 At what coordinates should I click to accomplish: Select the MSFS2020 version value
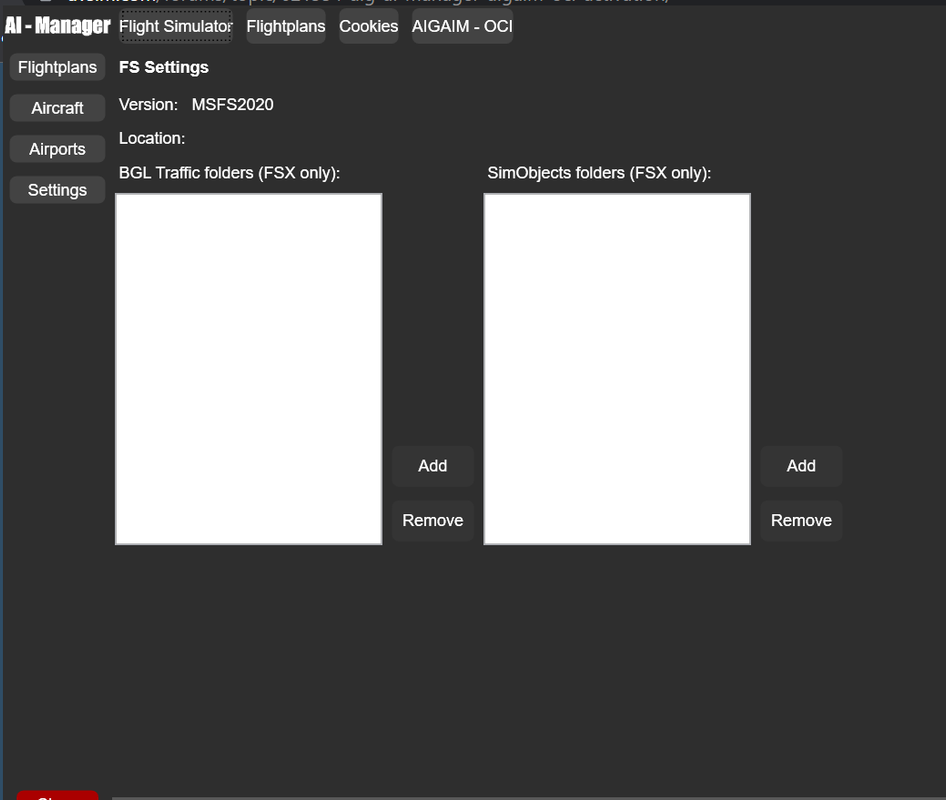(x=232, y=104)
